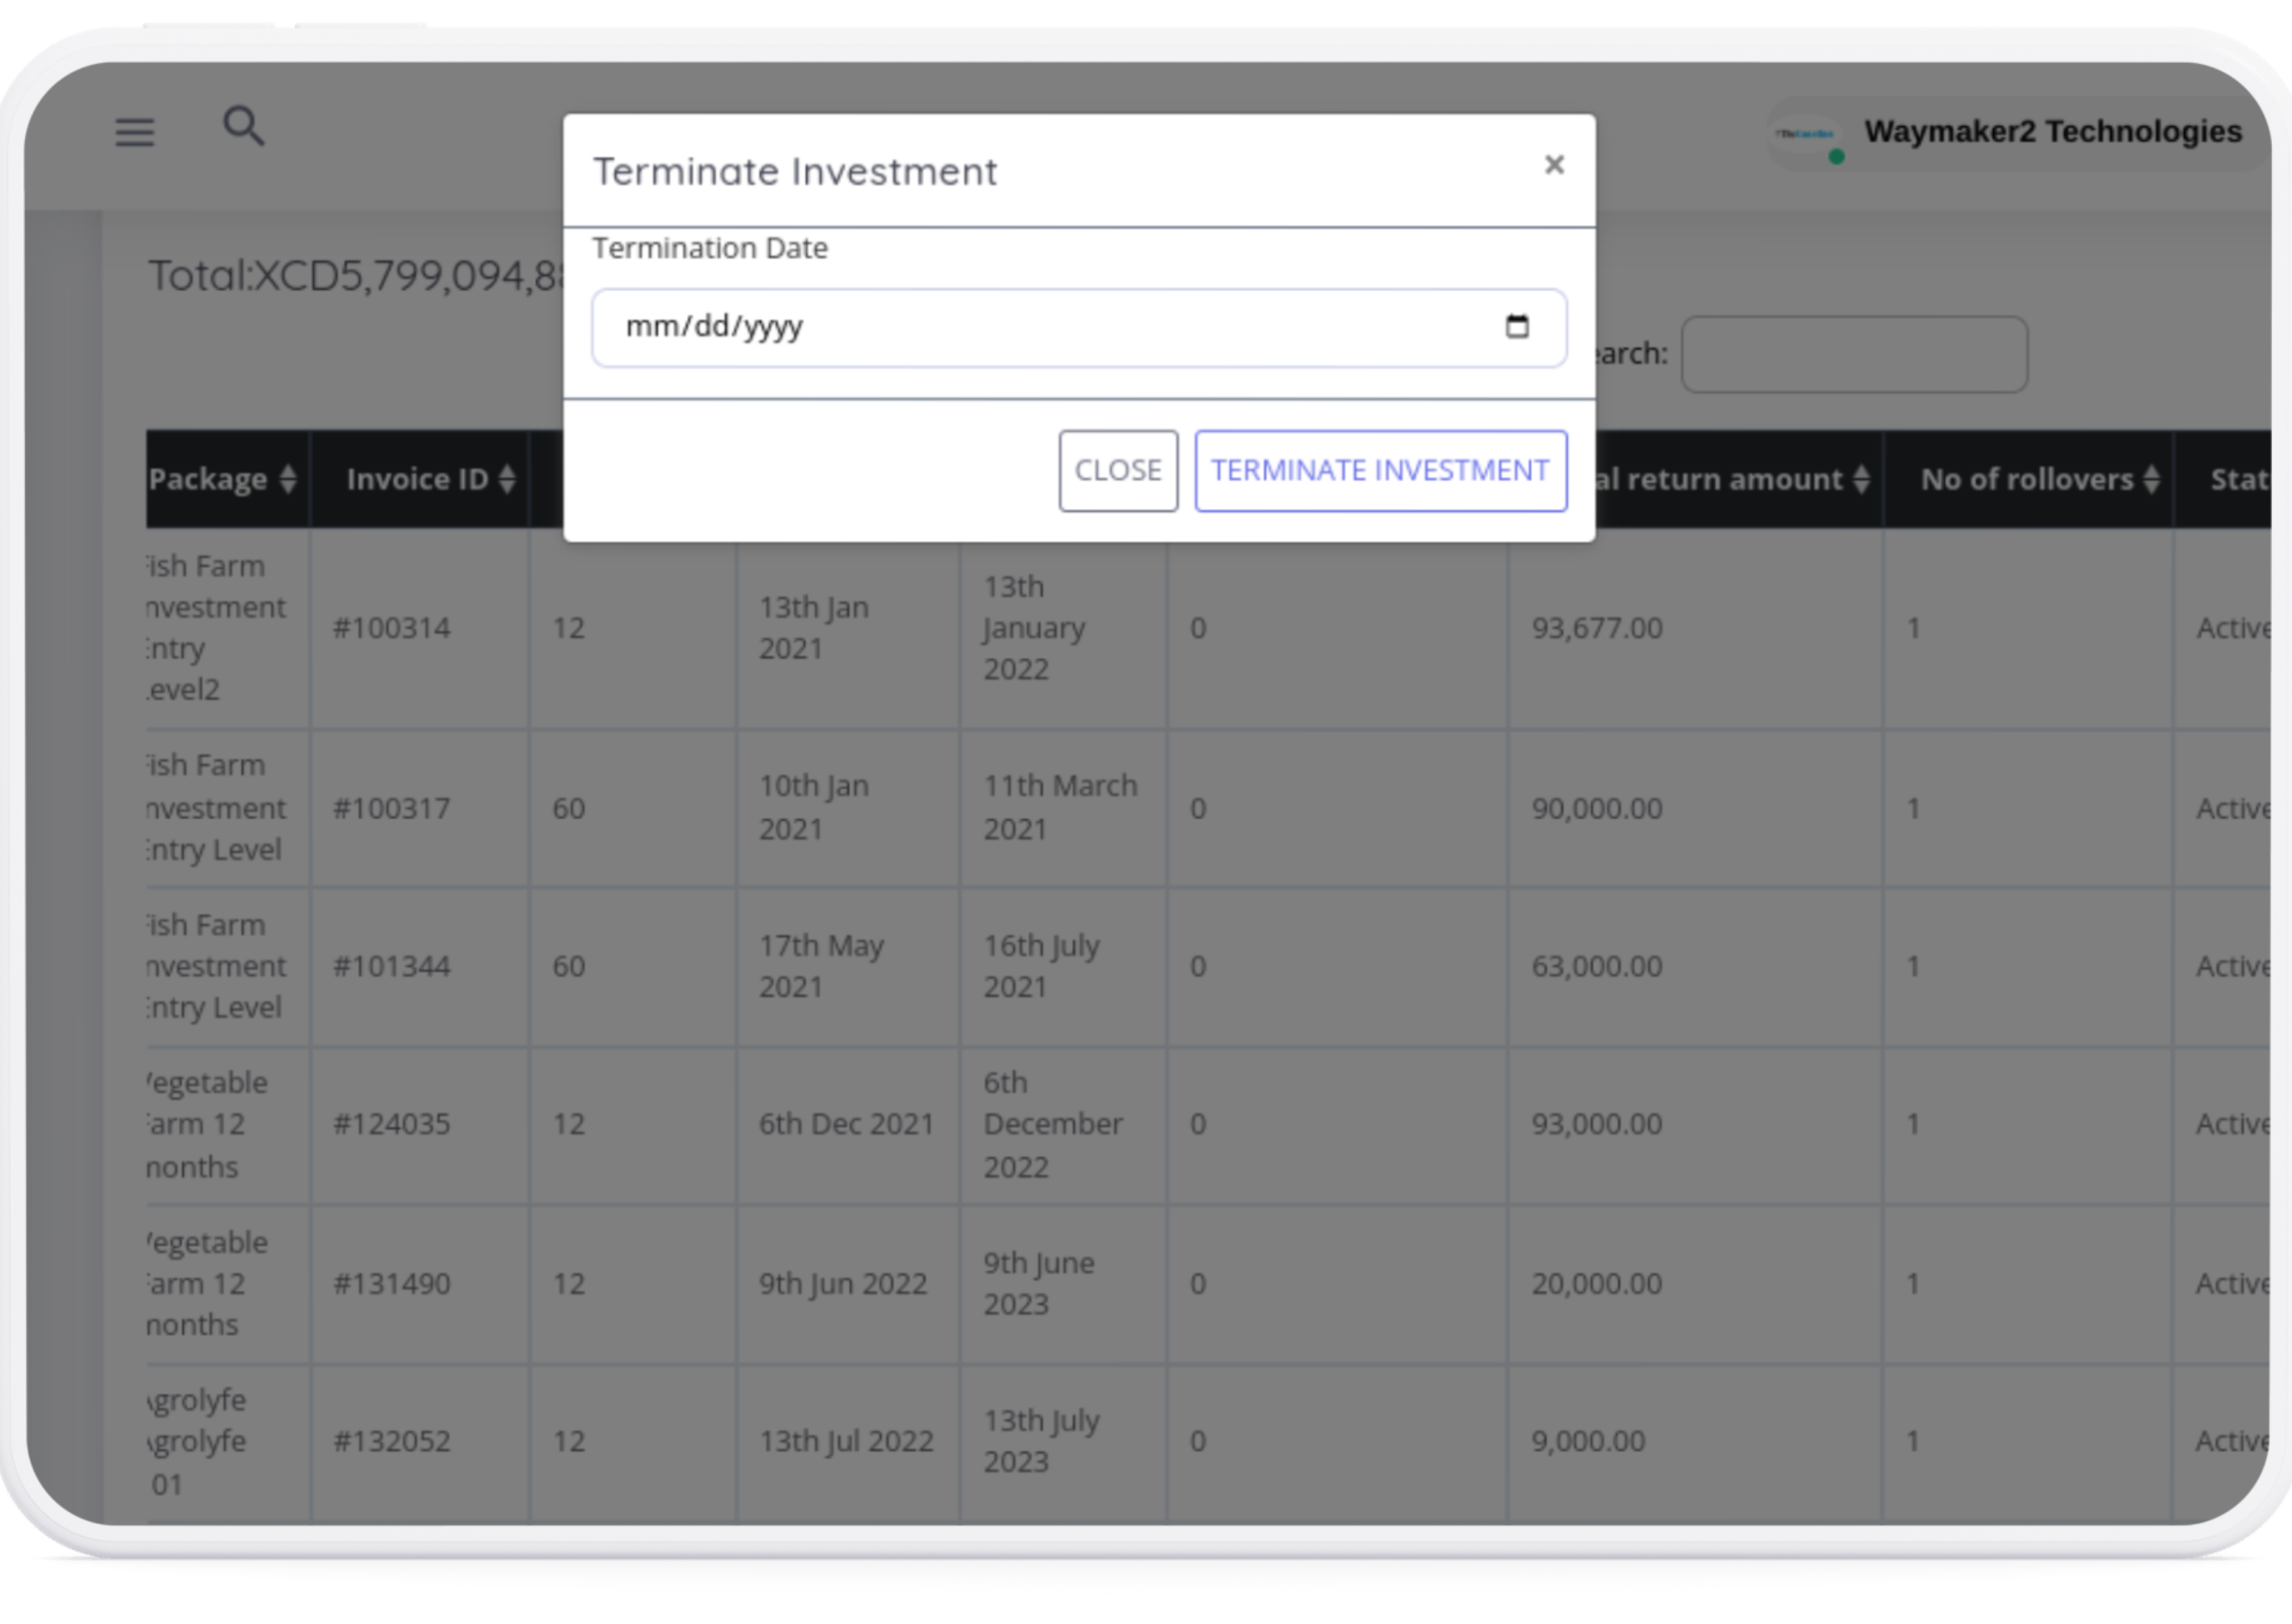Open Waymaker2 Technologies profile avatar
The image size is (2292, 1624).
(1805, 134)
